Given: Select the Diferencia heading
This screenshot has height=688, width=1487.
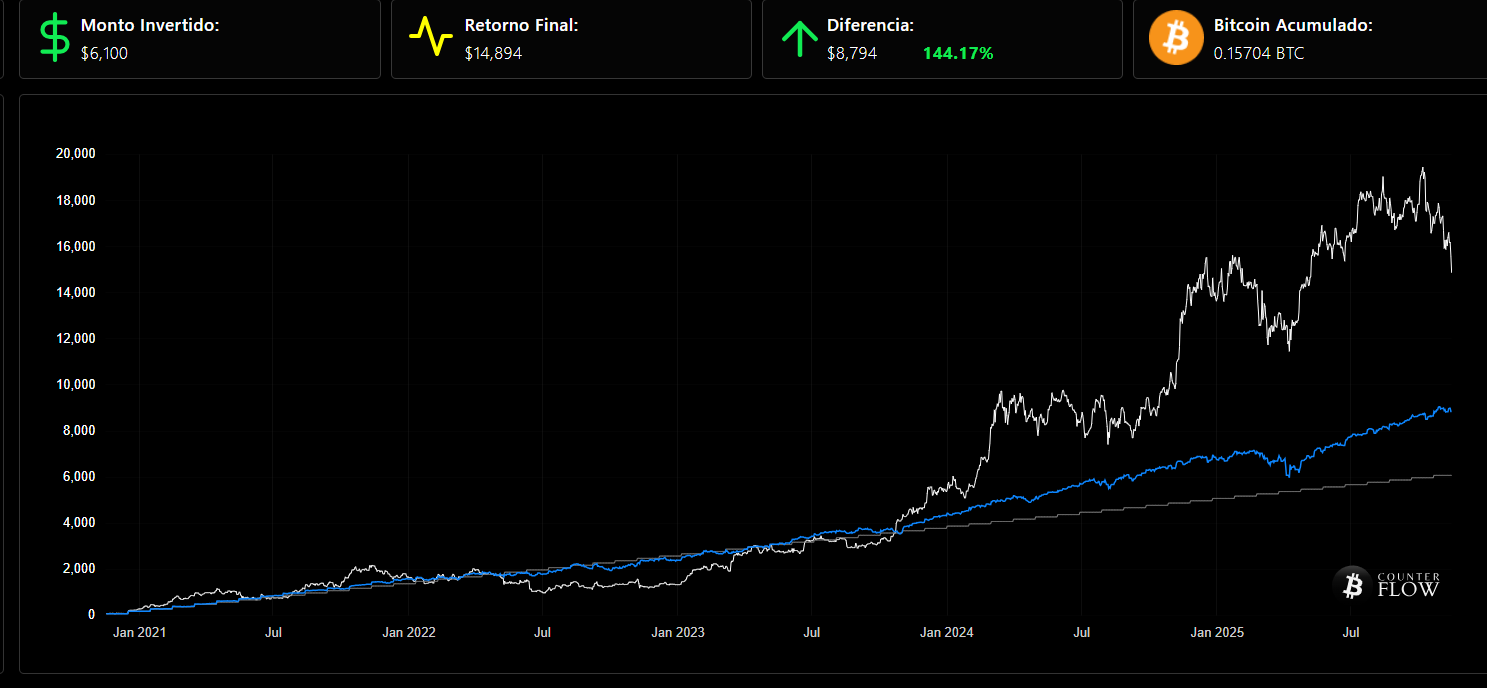Looking at the screenshot, I should pos(870,25).
